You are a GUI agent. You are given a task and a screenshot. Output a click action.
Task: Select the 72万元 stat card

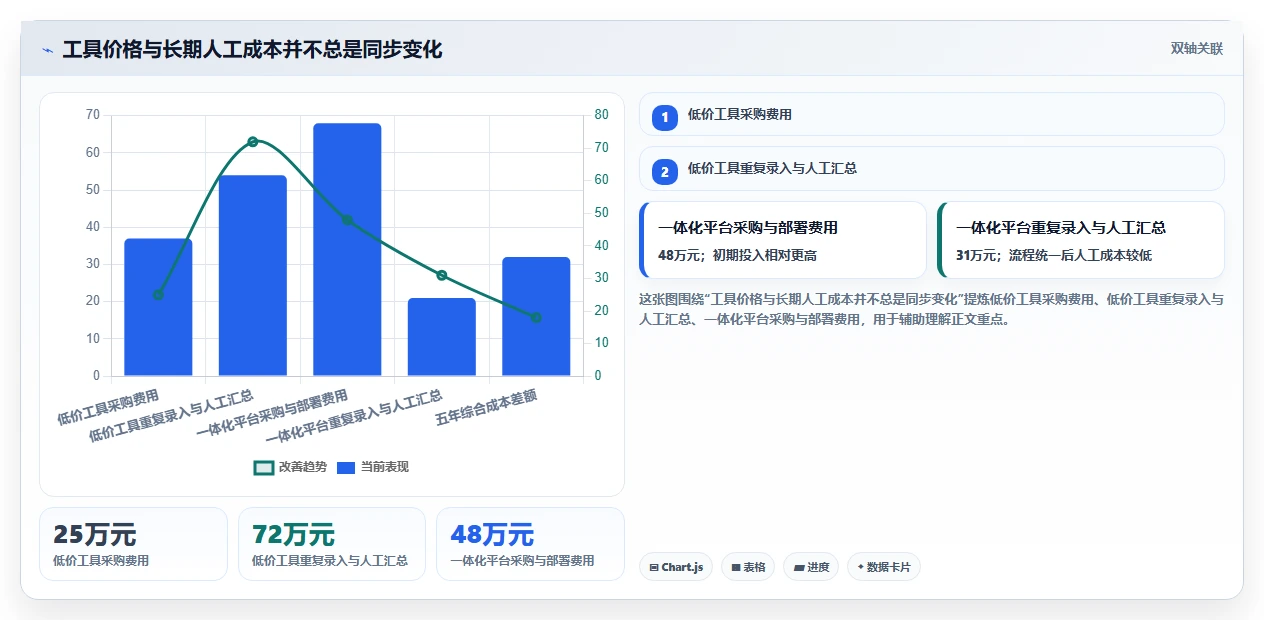332,544
